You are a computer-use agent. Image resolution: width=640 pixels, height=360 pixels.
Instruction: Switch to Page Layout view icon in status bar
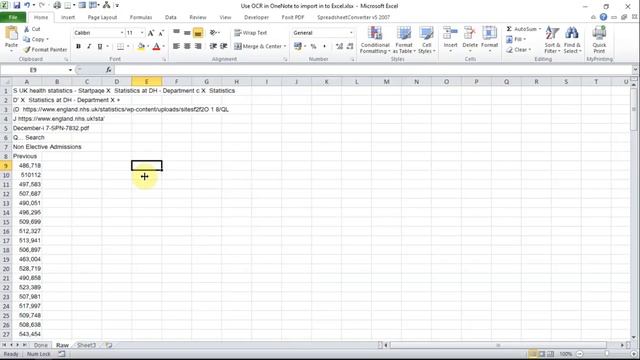pos(542,354)
